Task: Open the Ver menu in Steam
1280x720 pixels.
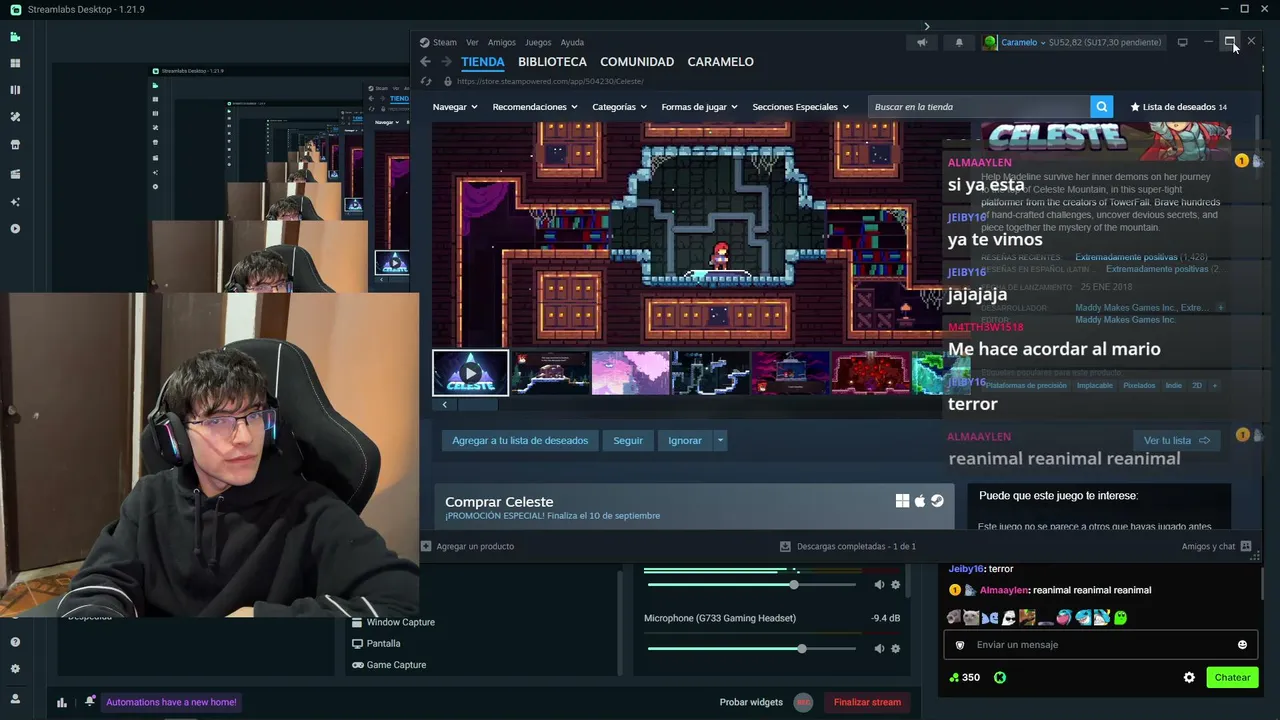Action: coord(472,42)
